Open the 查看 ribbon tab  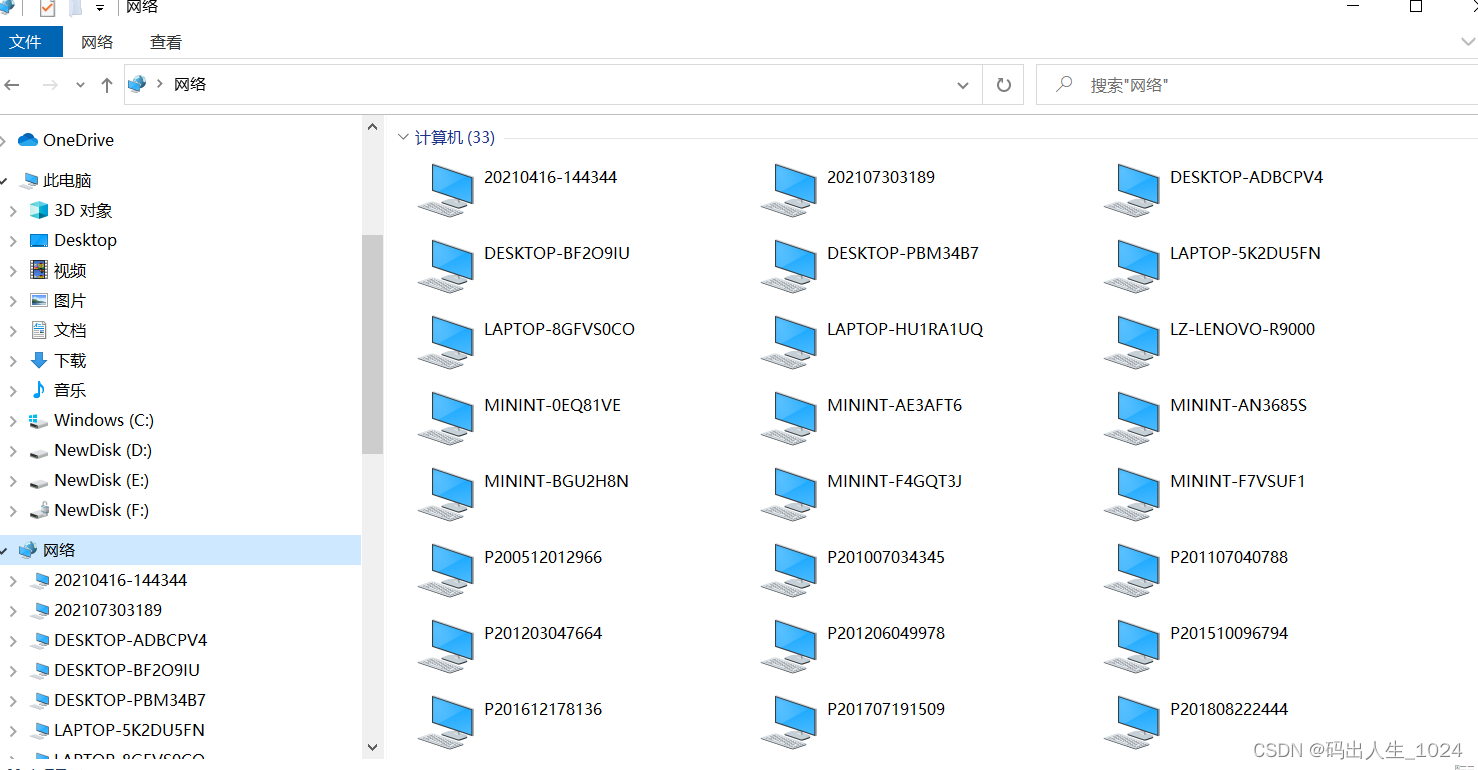tap(166, 42)
